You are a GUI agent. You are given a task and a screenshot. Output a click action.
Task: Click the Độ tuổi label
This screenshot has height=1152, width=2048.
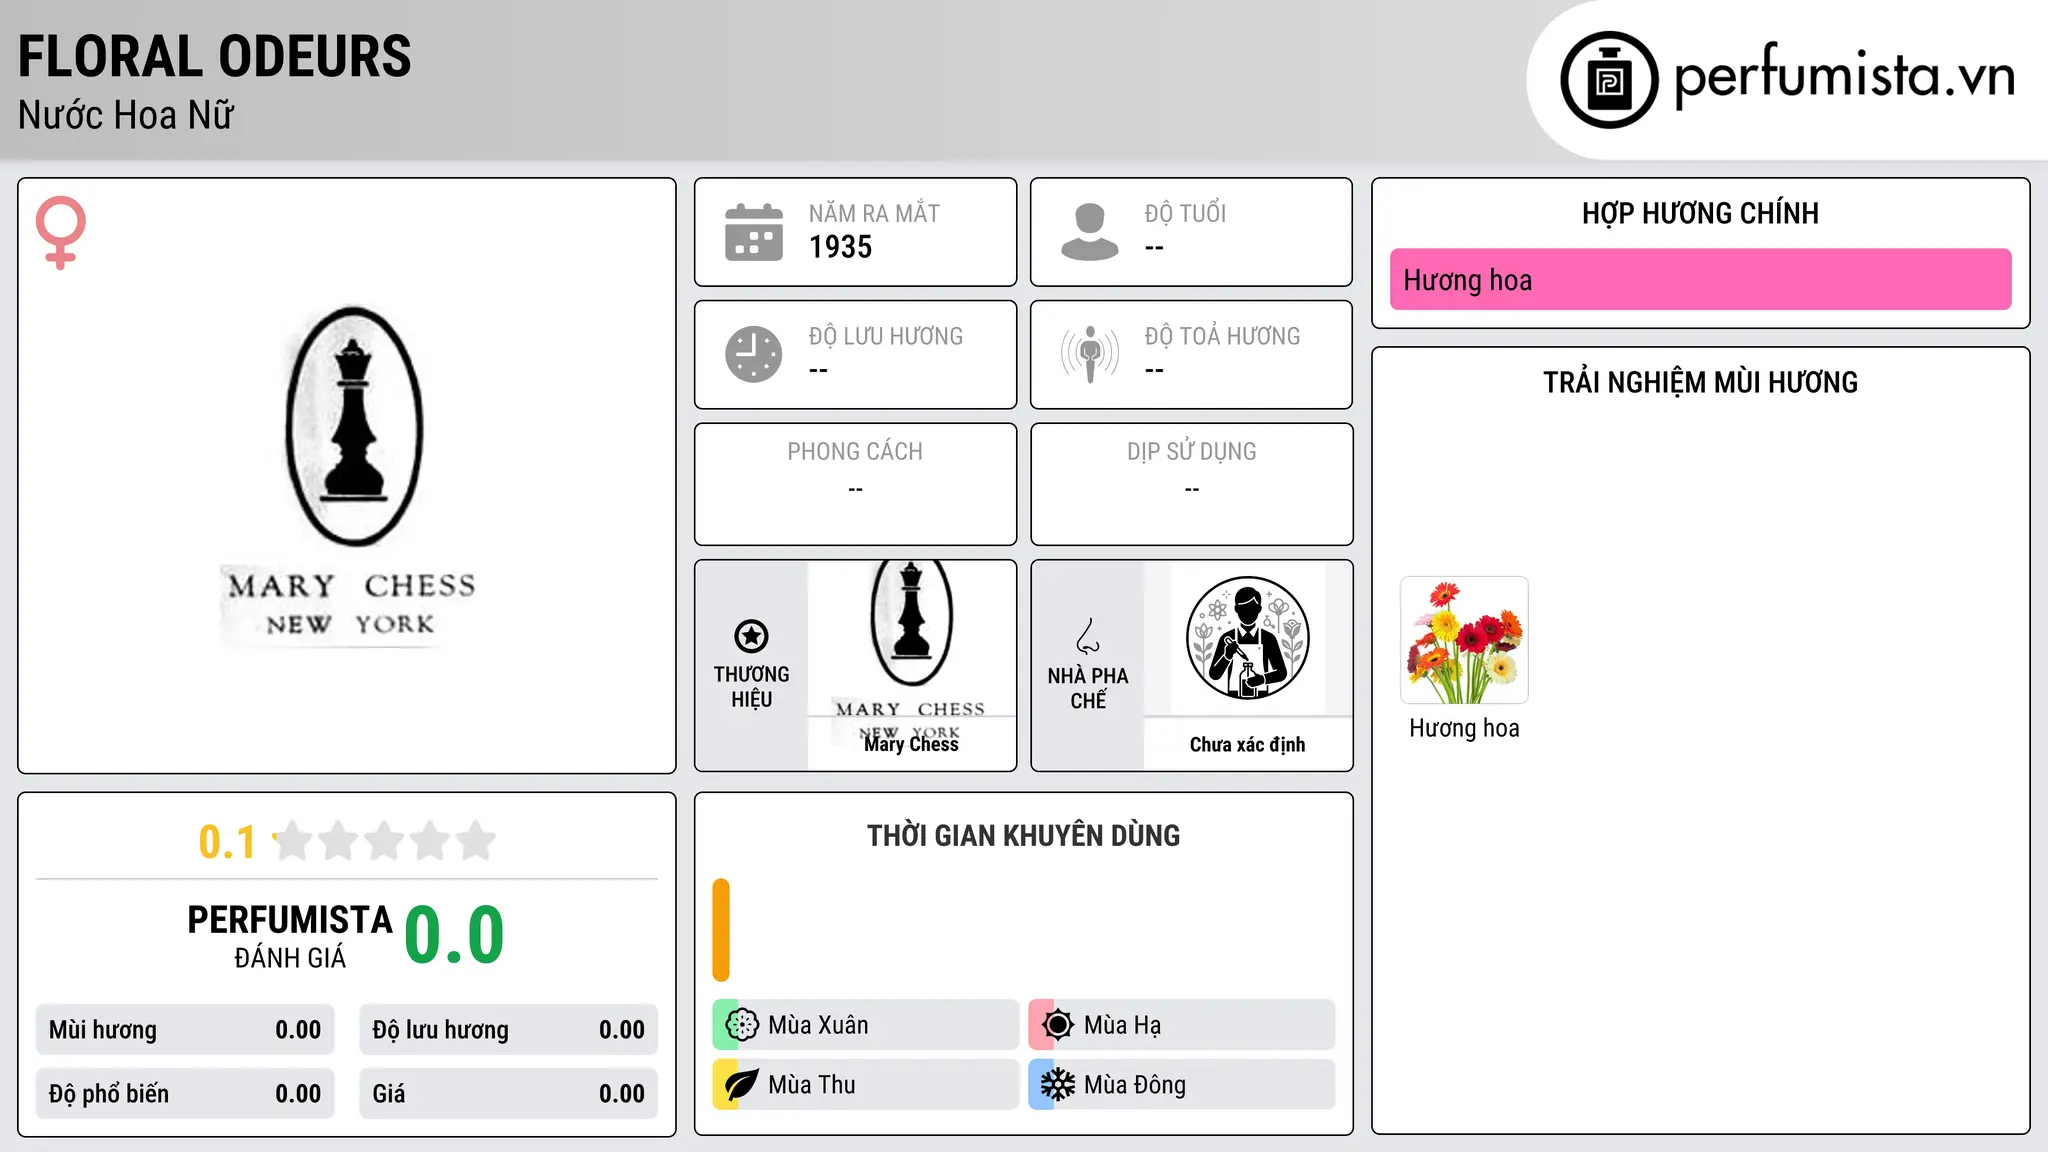pyautogui.click(x=1185, y=213)
